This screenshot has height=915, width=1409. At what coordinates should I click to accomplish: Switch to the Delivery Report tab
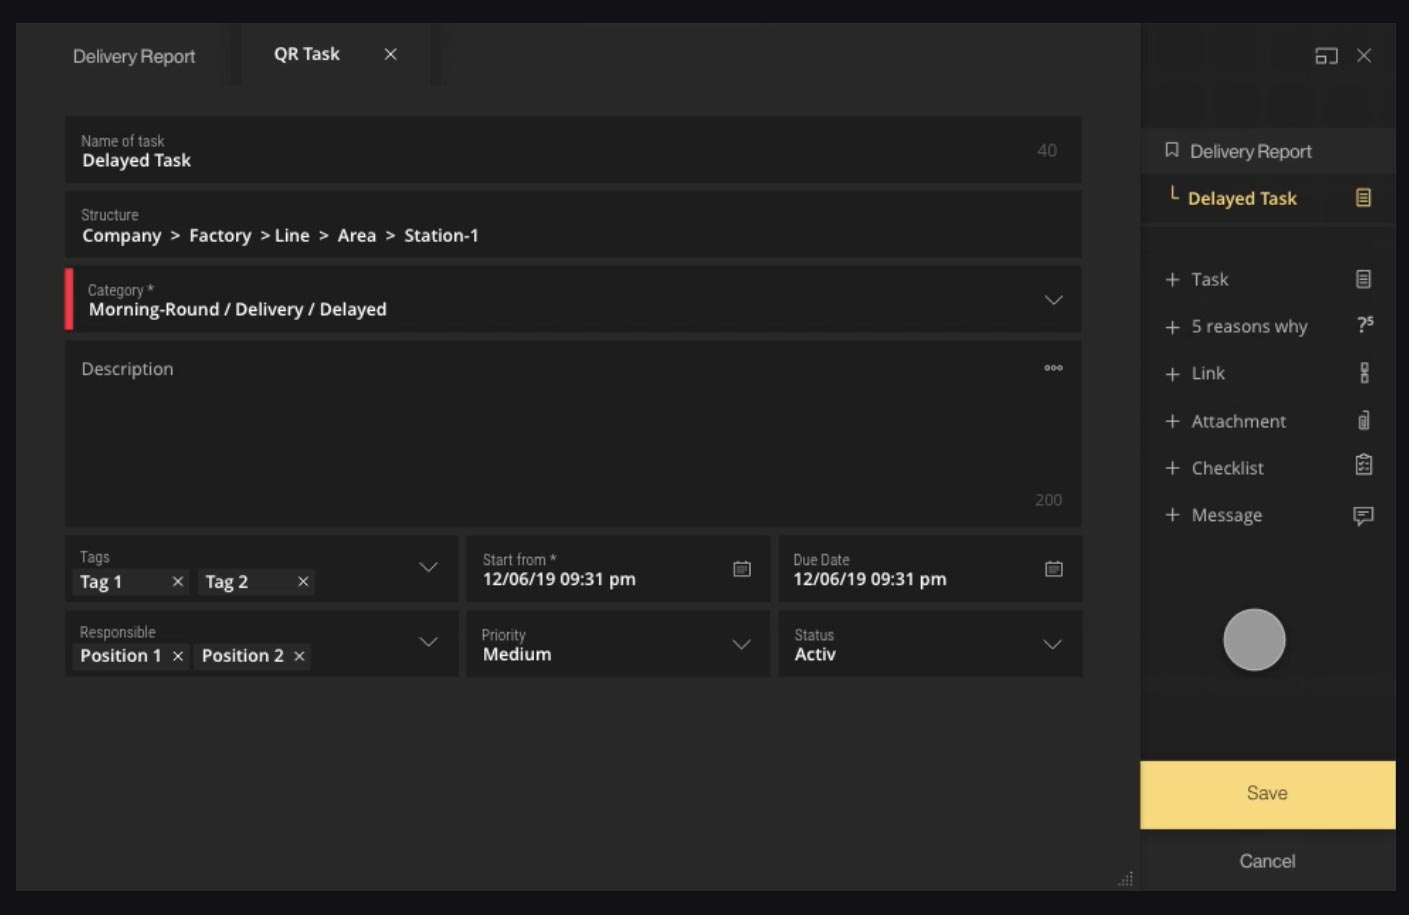click(x=134, y=56)
